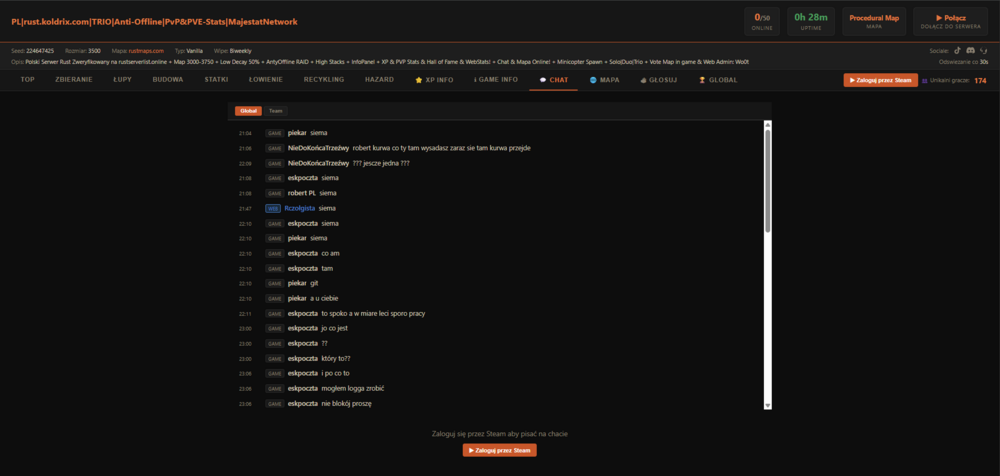Click the Unikalni gracze count 174
Viewport: 1000px width, 476px height.
click(x=980, y=80)
